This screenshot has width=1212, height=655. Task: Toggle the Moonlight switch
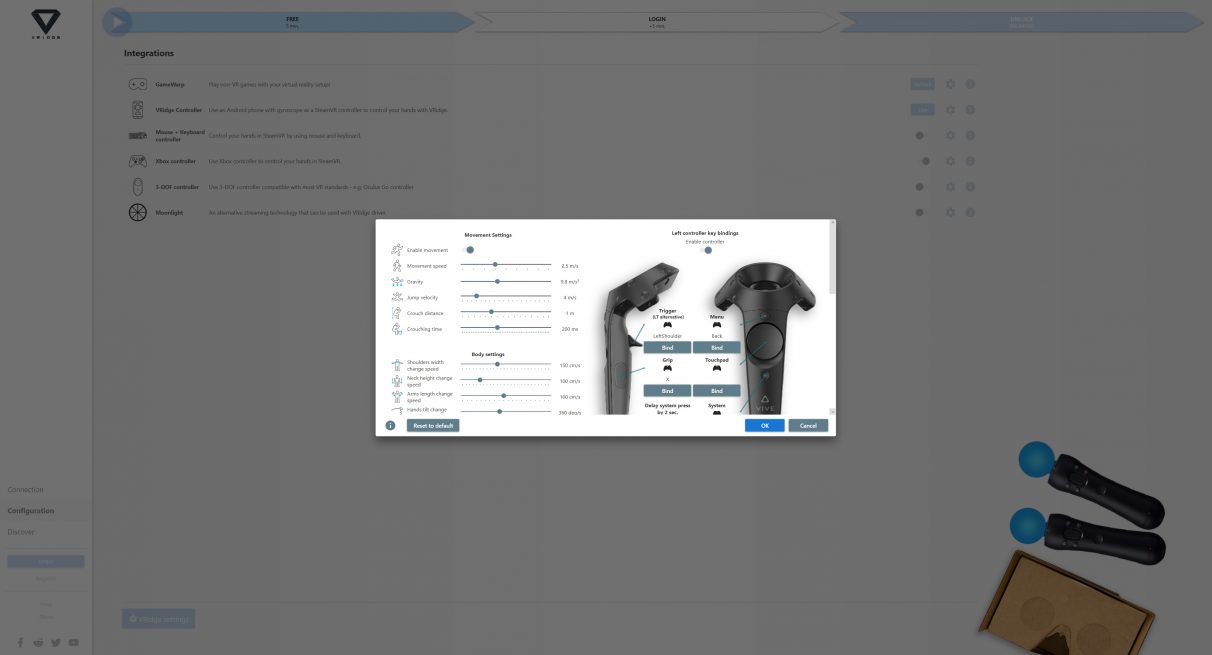tap(921, 213)
